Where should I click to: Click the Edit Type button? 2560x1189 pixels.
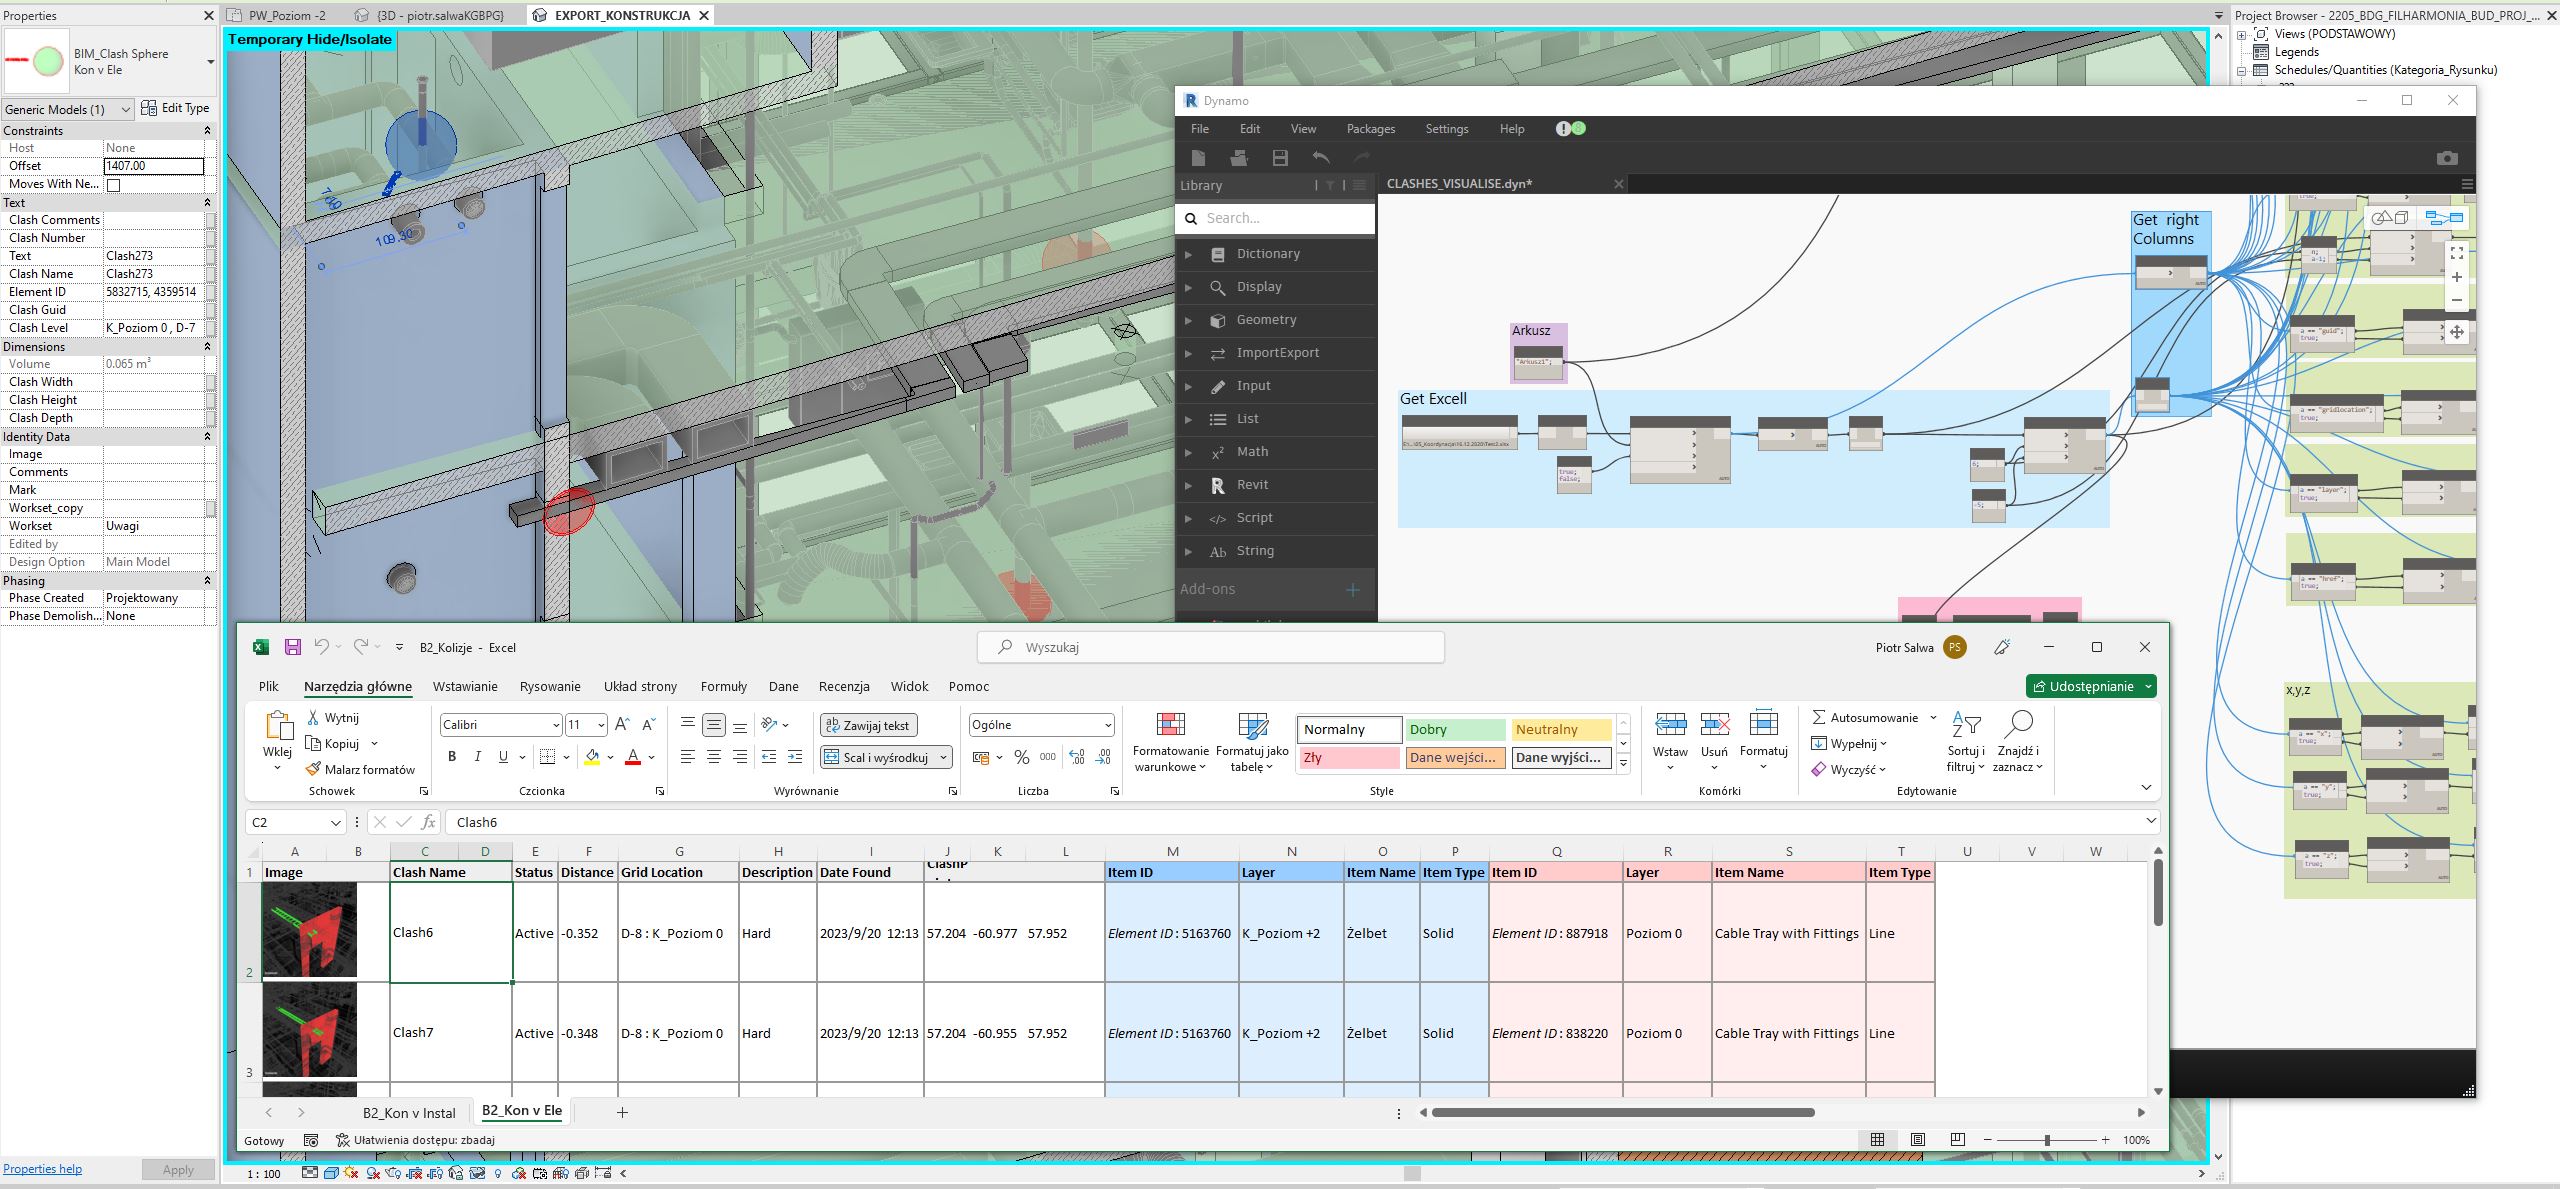click(175, 108)
